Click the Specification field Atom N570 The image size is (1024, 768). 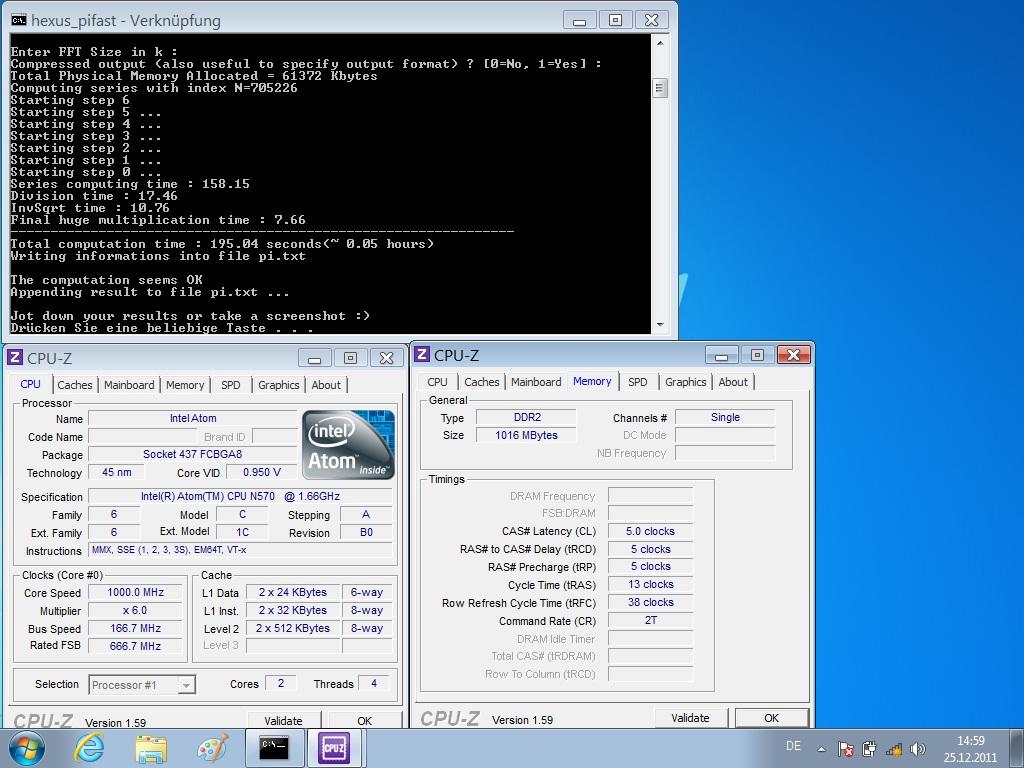coord(240,496)
